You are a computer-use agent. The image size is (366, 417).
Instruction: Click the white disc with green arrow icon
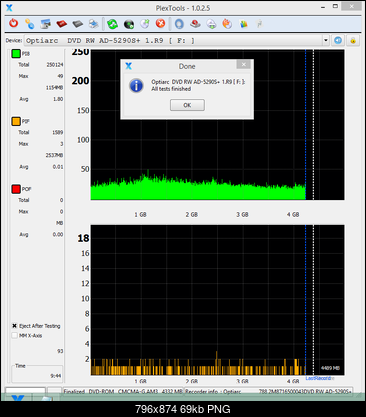[211, 24]
